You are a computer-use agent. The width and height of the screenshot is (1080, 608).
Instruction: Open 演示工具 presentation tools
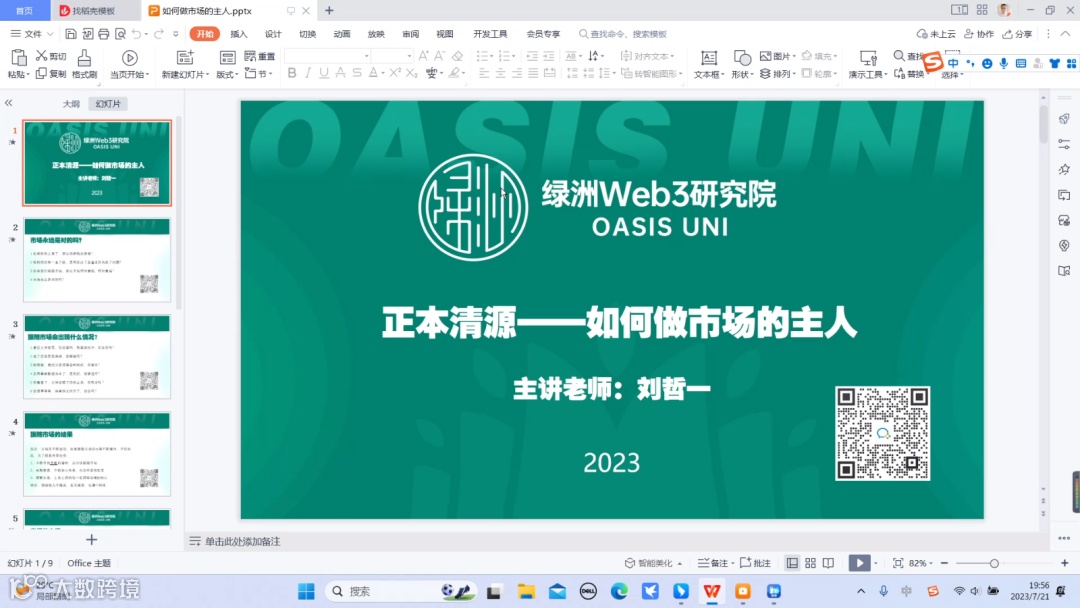(x=867, y=64)
